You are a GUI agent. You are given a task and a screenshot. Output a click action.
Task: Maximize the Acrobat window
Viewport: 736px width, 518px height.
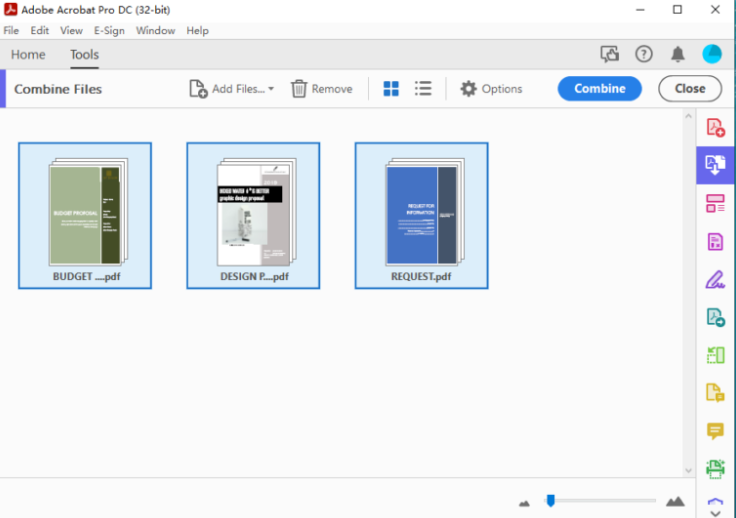[x=677, y=9]
